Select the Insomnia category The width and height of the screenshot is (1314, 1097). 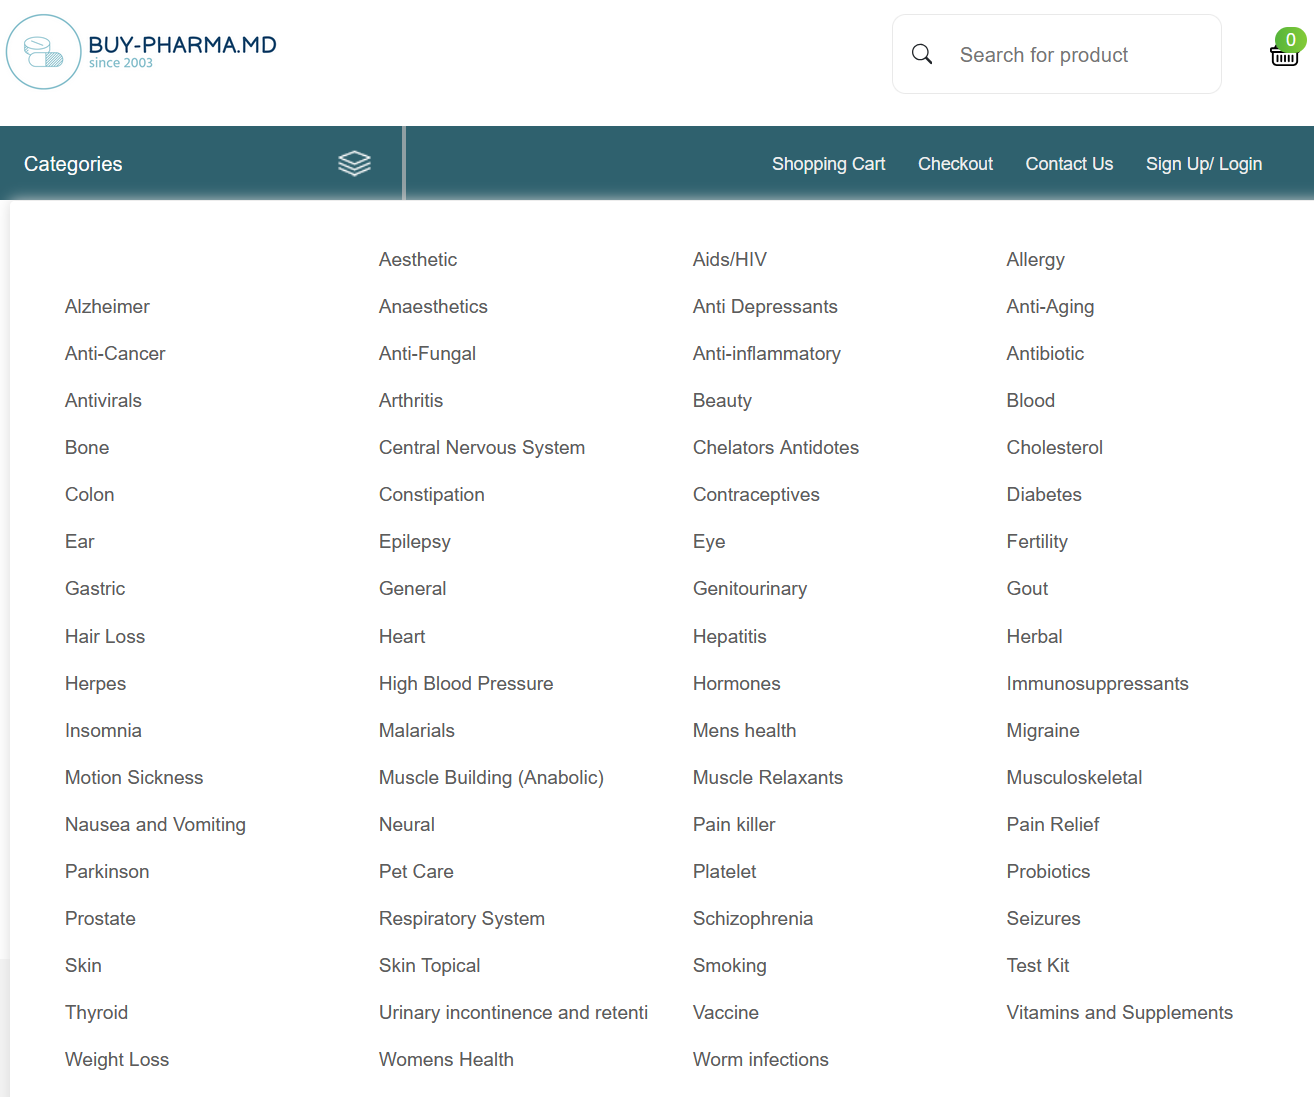point(103,731)
